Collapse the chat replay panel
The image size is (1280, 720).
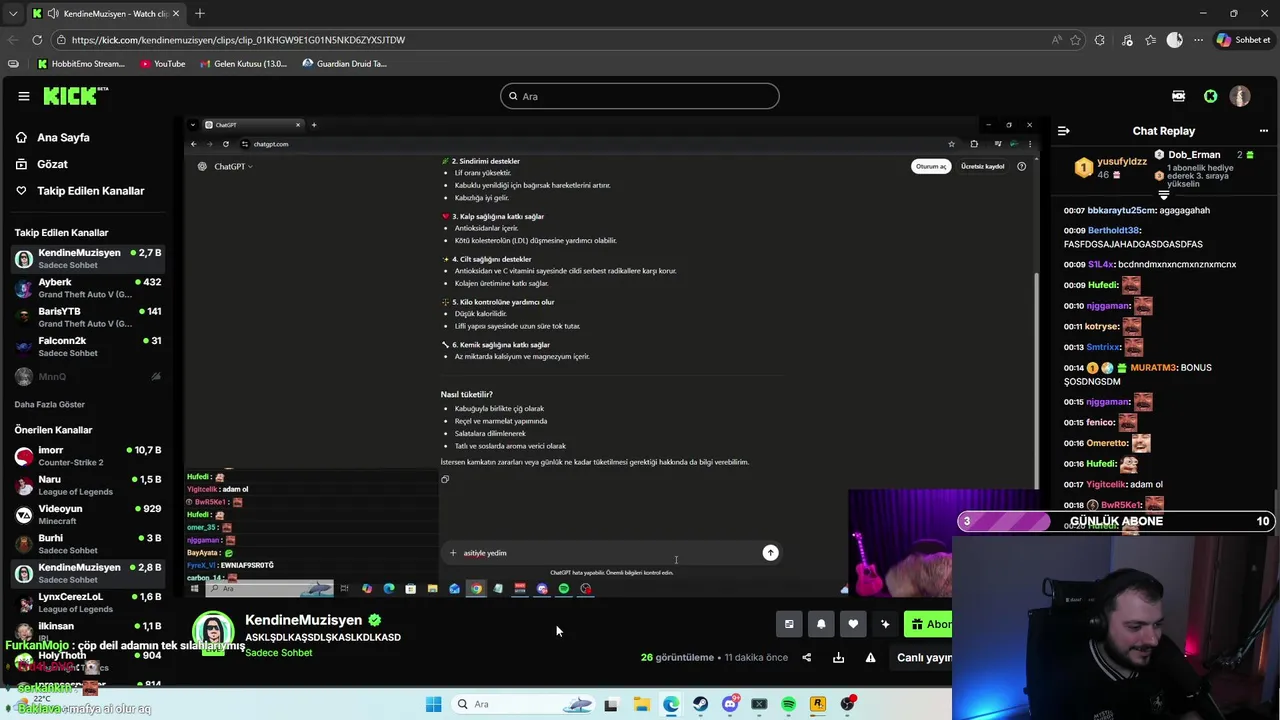point(1064,131)
